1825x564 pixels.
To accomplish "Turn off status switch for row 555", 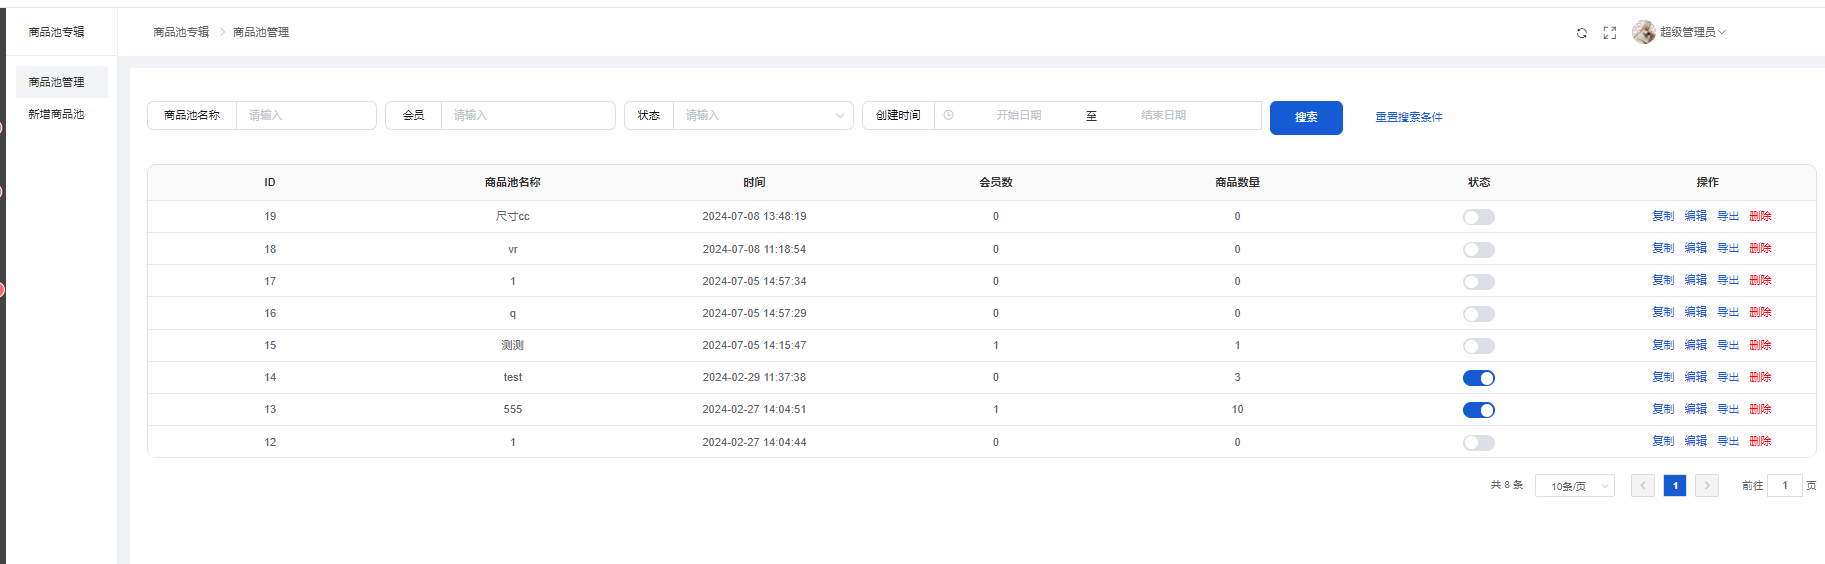I will click(x=1478, y=410).
